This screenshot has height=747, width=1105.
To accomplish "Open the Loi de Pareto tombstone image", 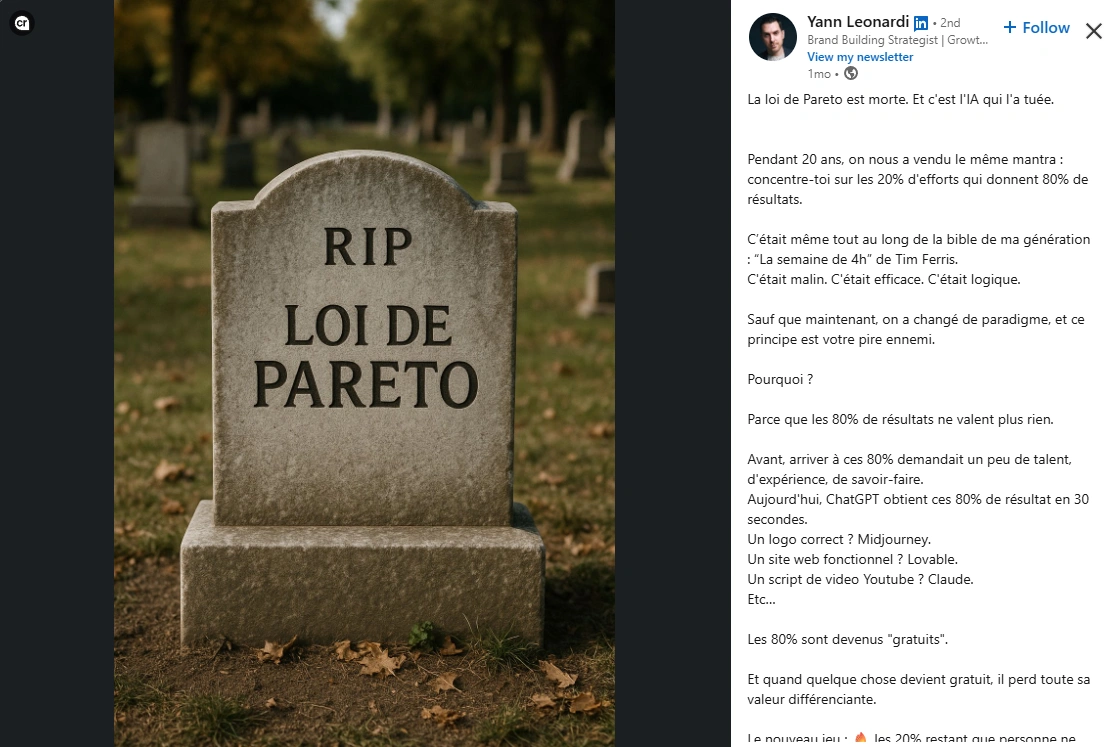I will click(364, 374).
